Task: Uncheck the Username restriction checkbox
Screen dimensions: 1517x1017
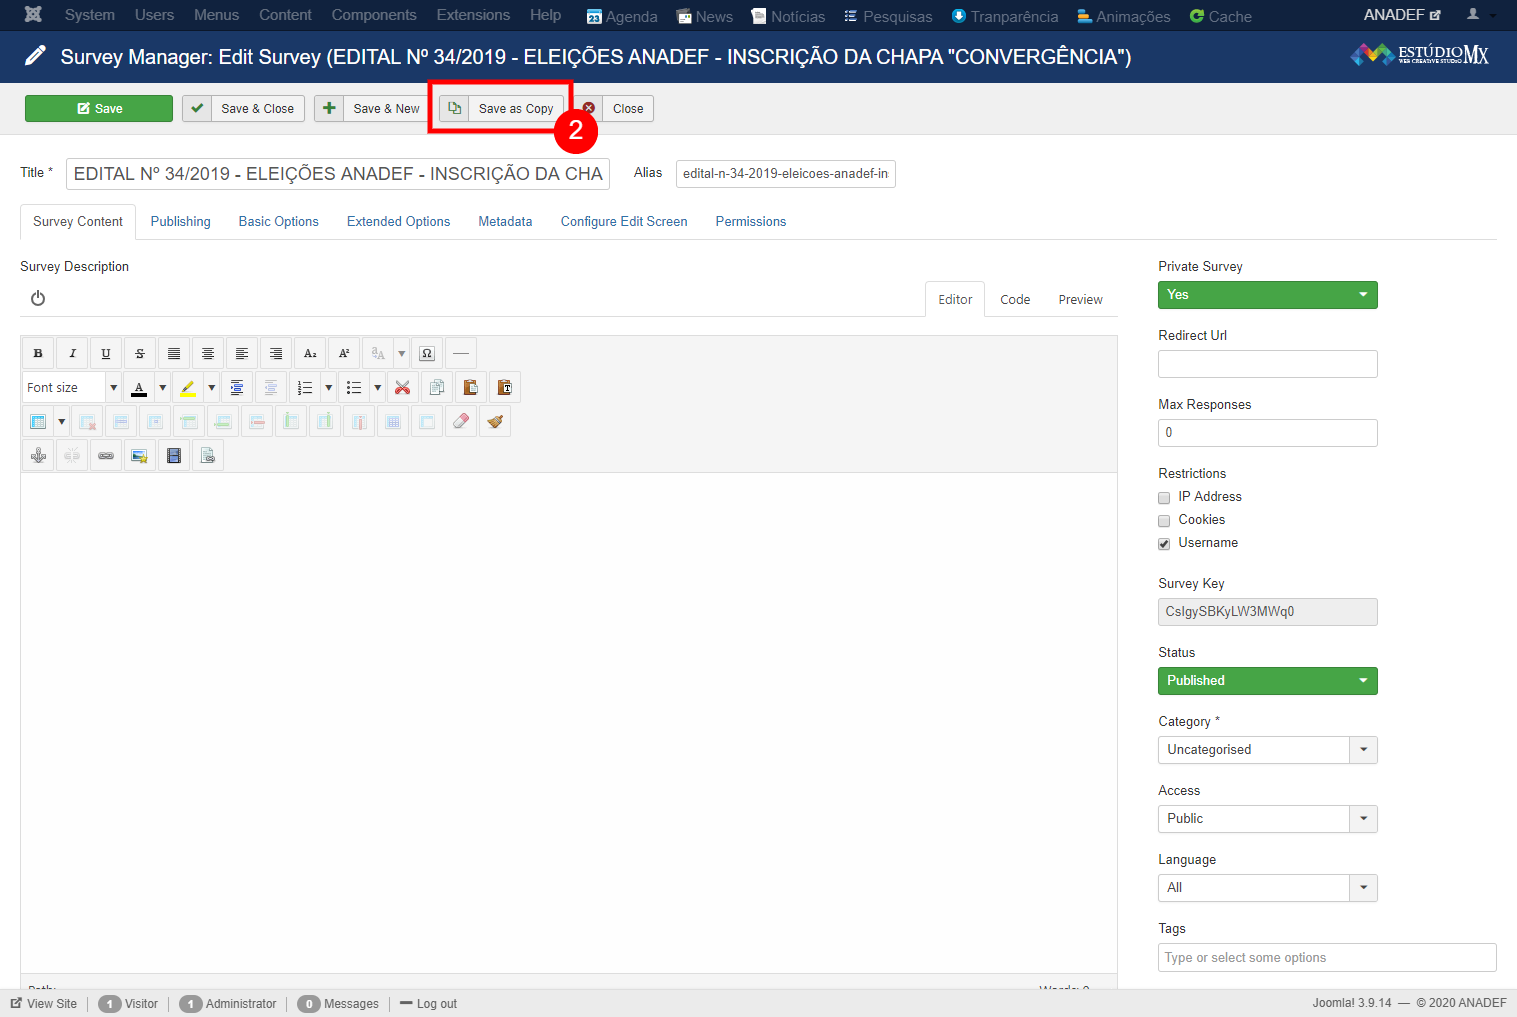Action: (x=1164, y=544)
